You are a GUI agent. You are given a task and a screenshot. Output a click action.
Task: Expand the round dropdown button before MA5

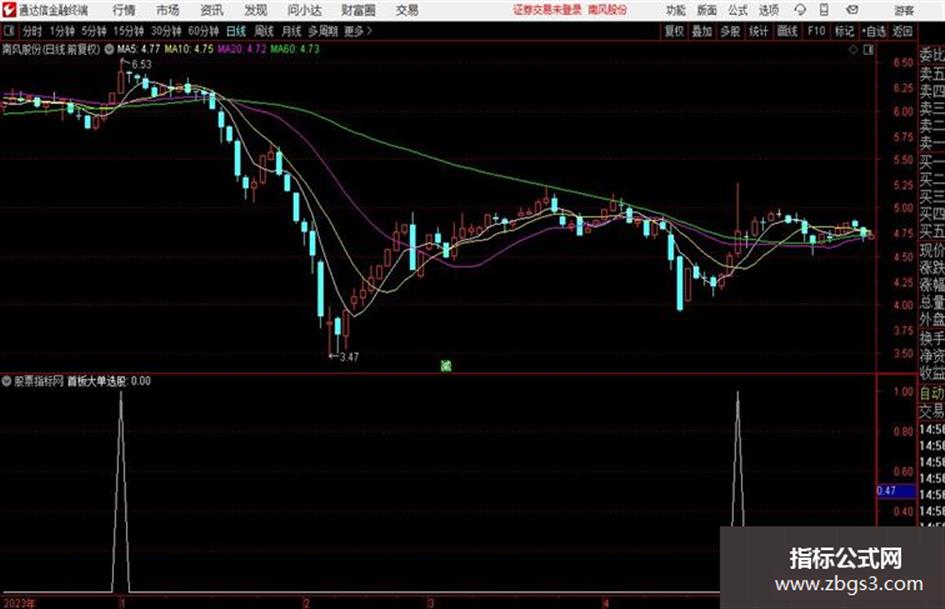tap(109, 49)
